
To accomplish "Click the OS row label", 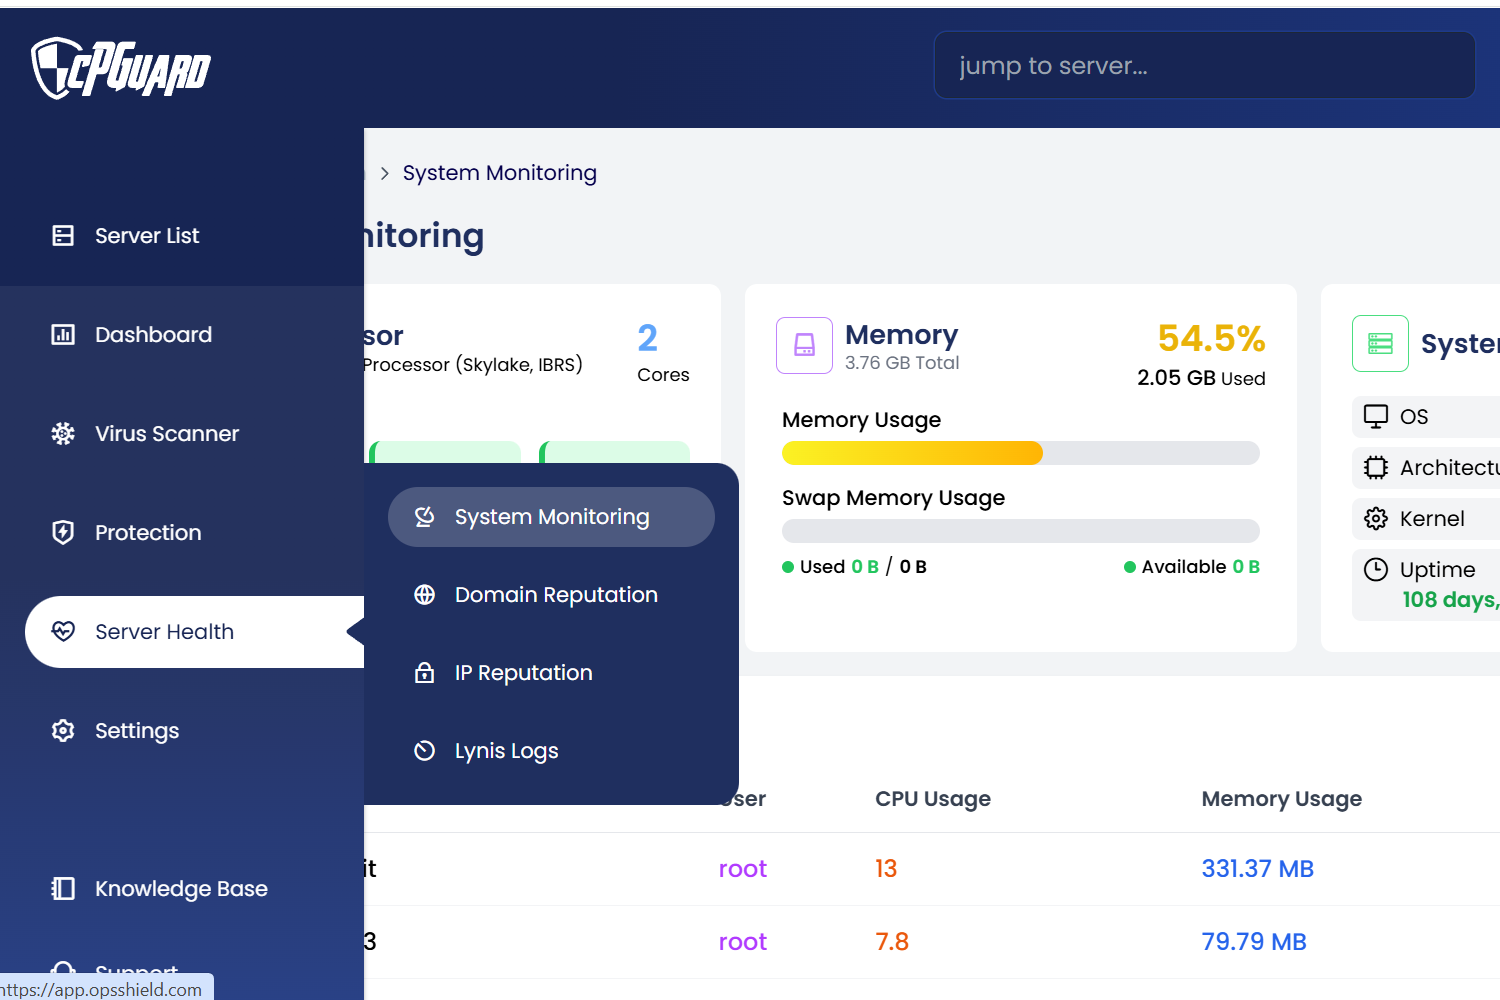I will click(1414, 416).
